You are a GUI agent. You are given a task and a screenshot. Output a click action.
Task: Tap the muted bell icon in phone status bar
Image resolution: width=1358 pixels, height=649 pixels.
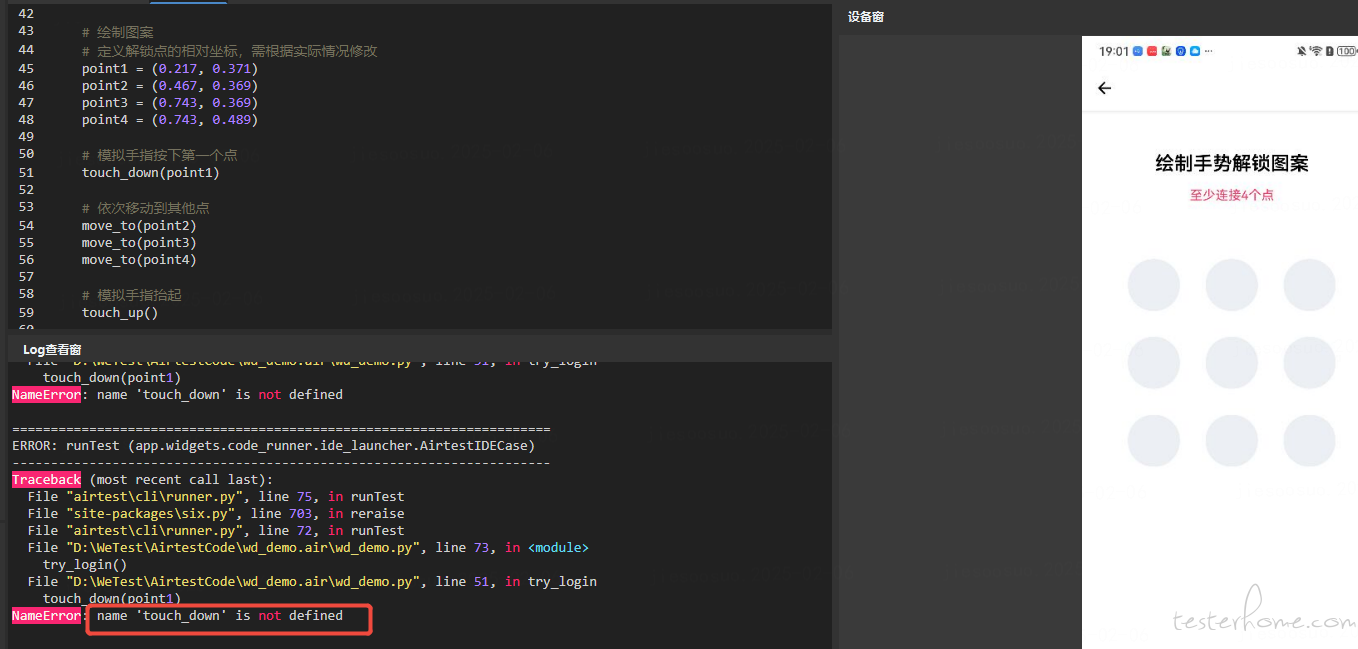(x=1302, y=51)
